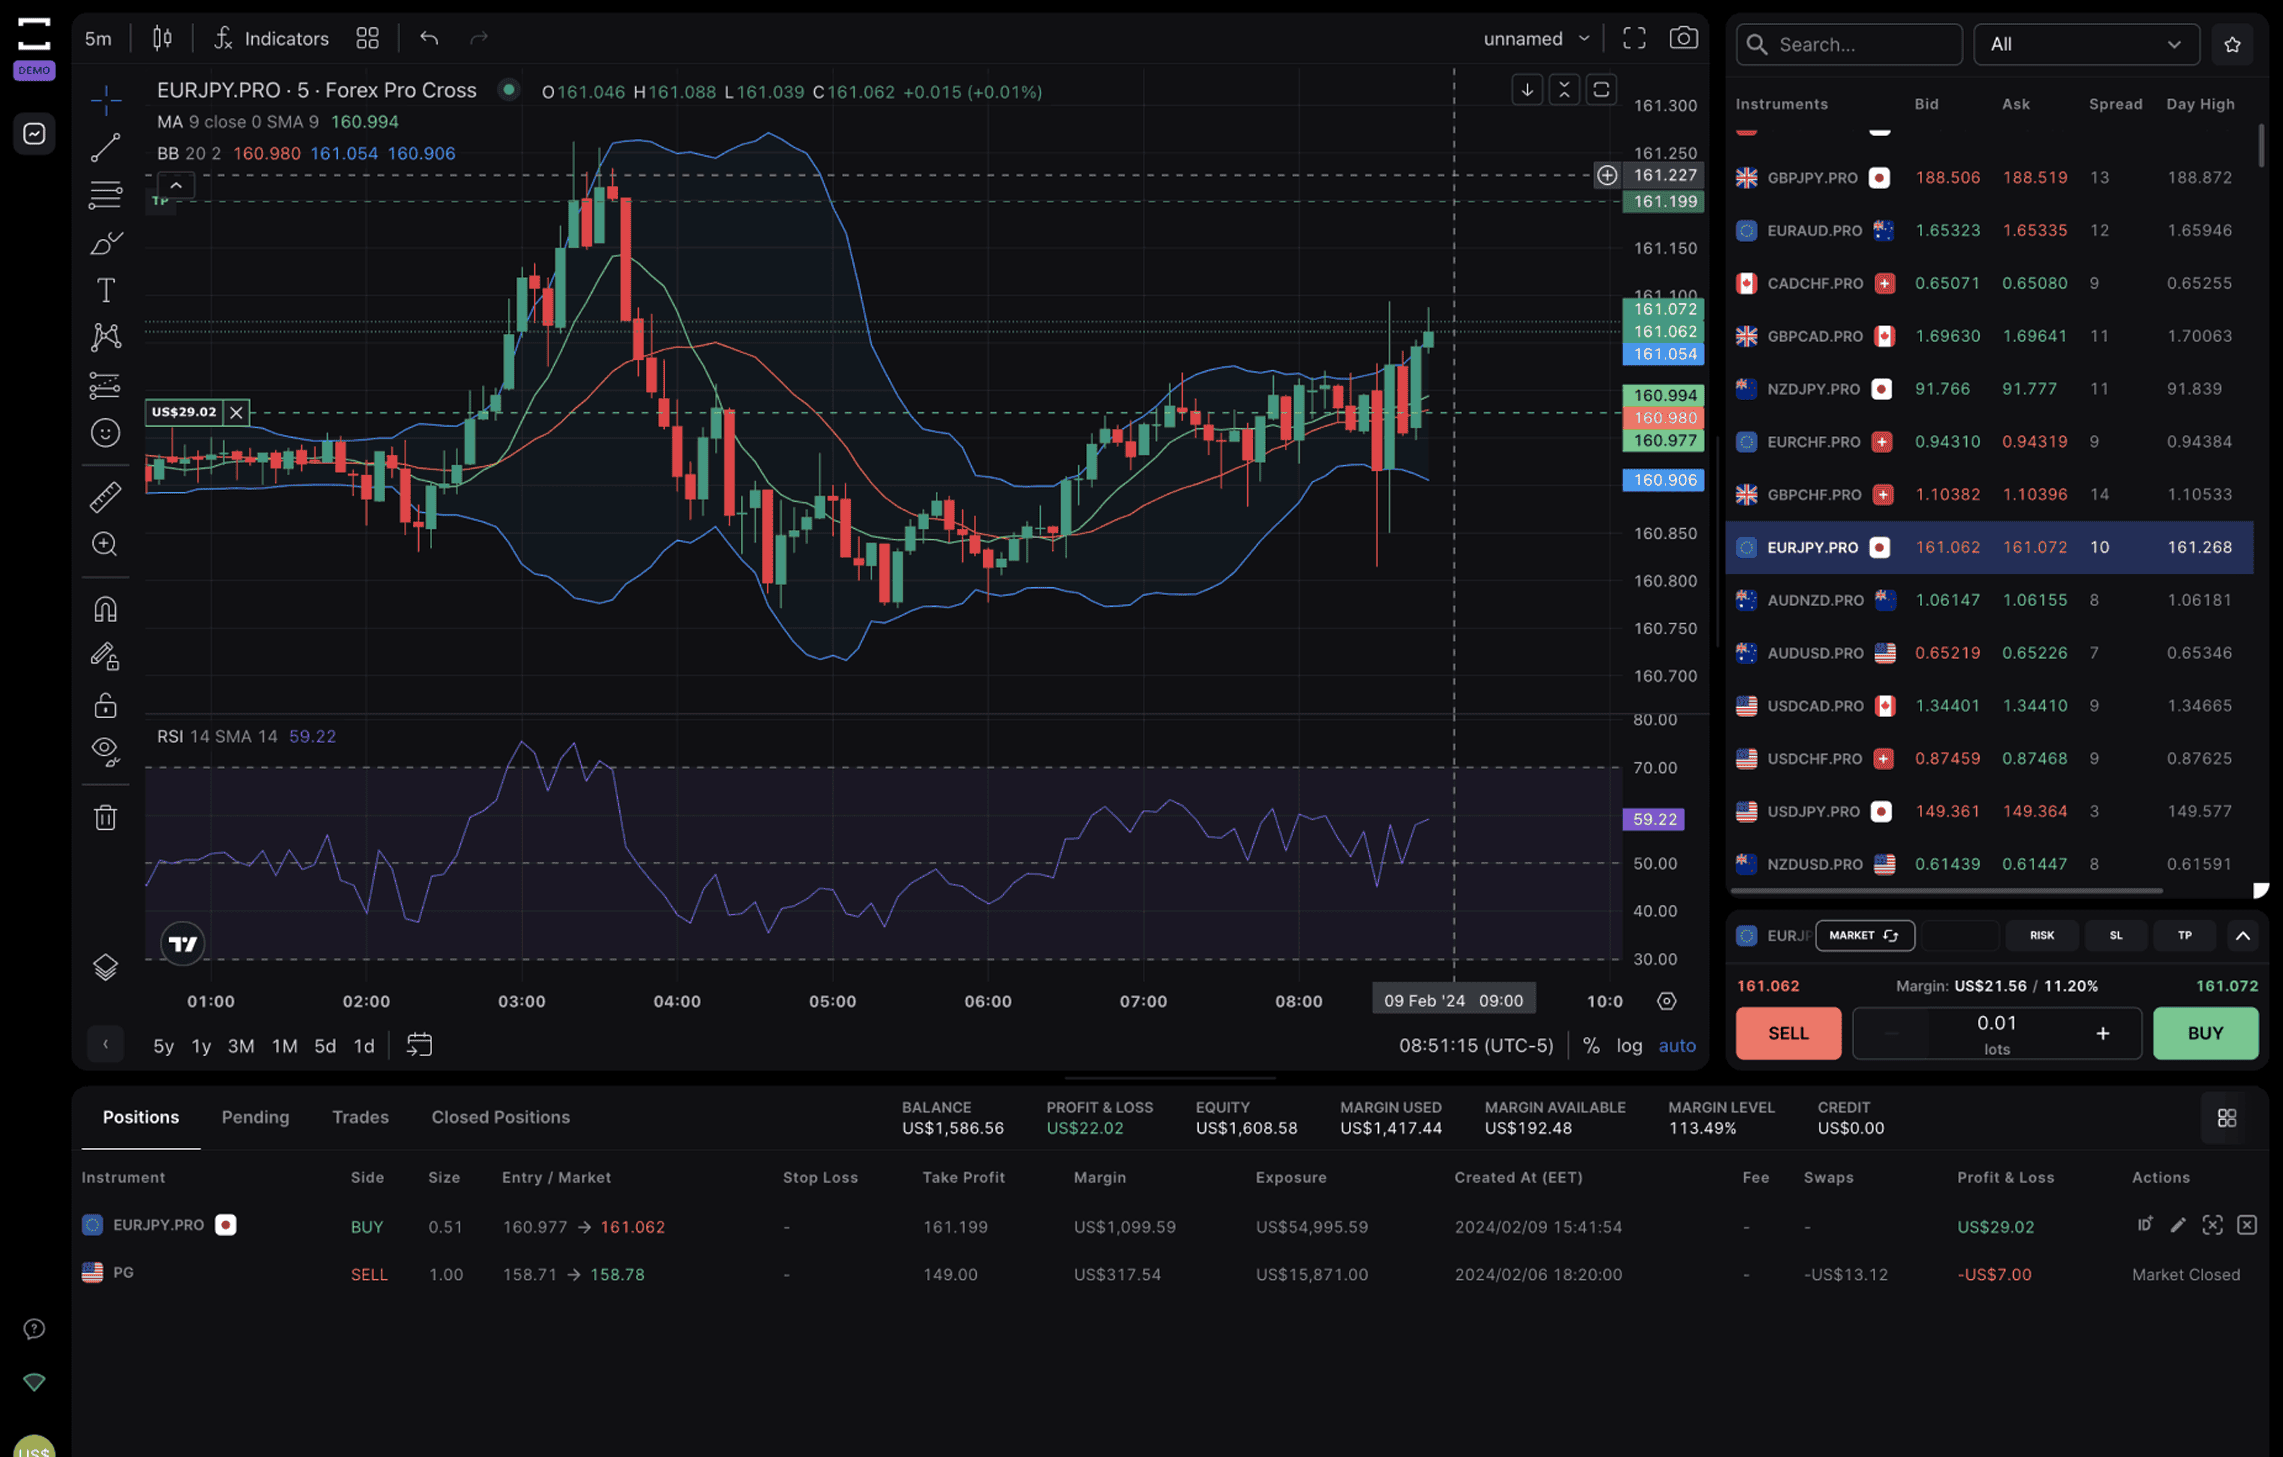
Task: Click the favorites star icon in watchlist
Action: 2232,44
